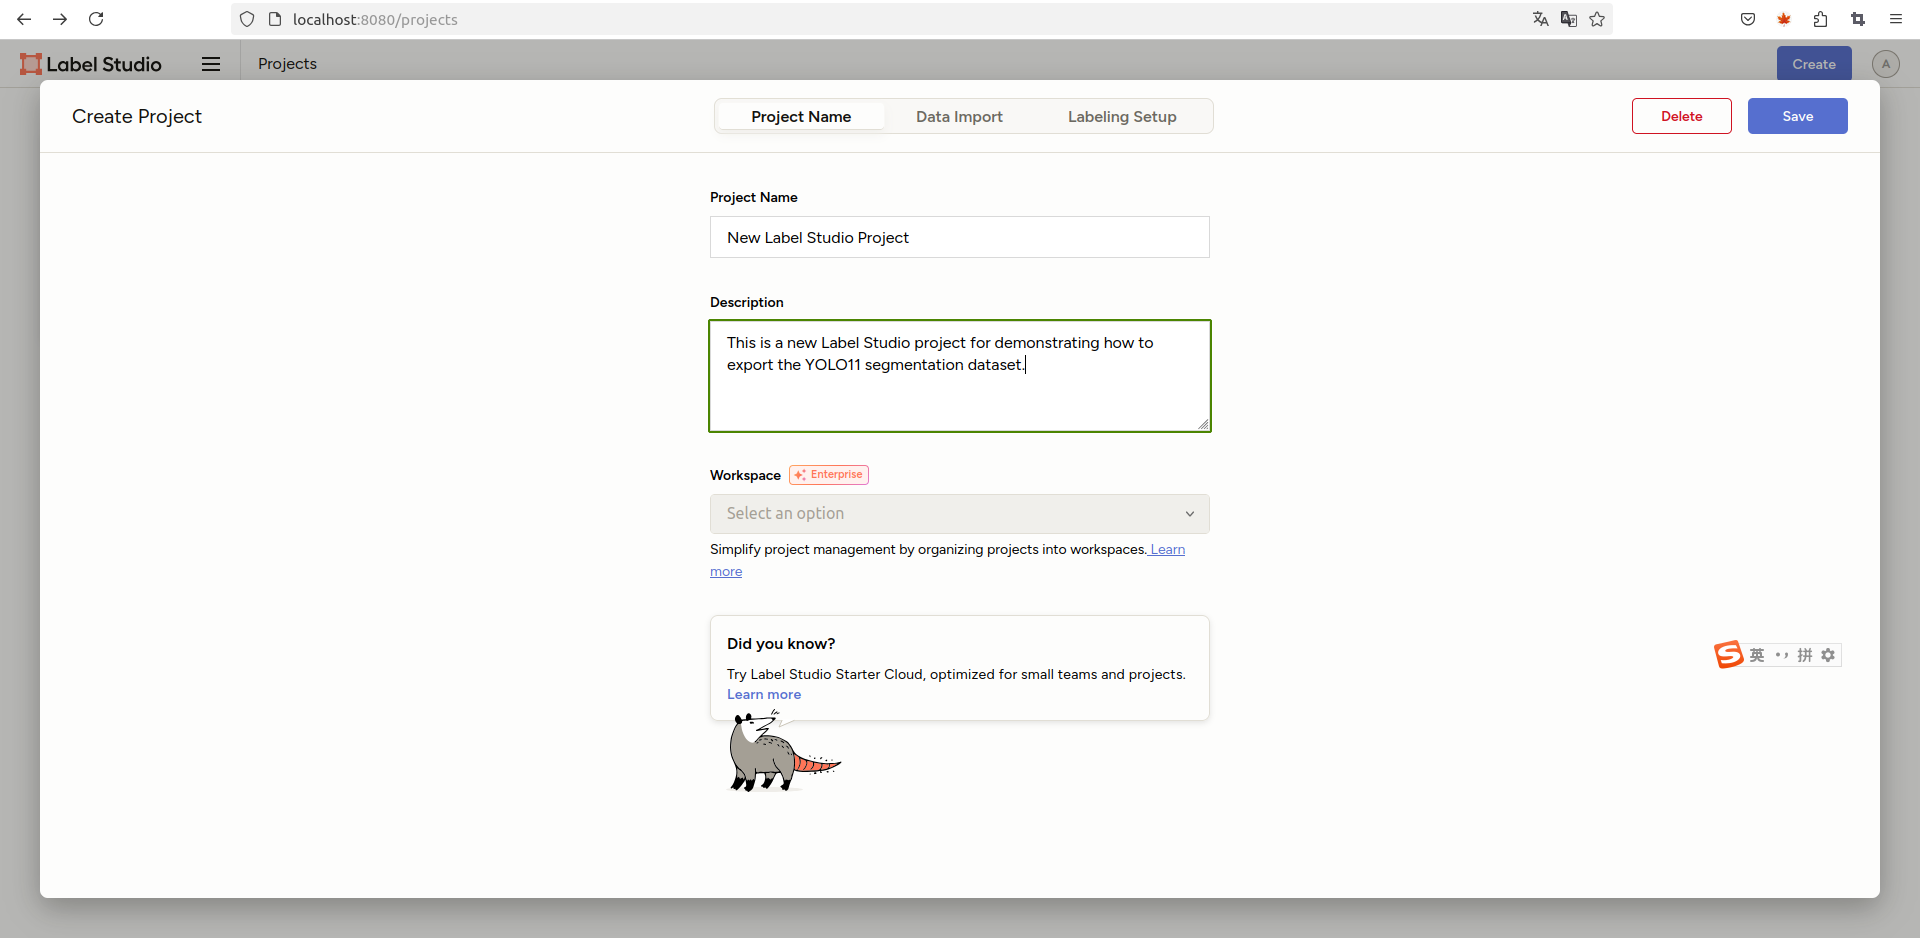Open the hamburger sidebar menu

(211, 64)
